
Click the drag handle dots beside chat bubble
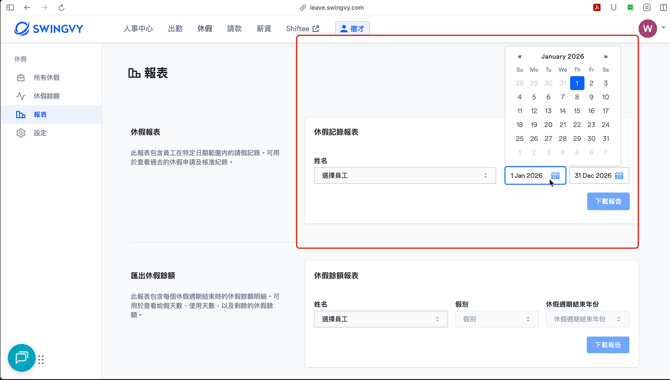coord(41,359)
